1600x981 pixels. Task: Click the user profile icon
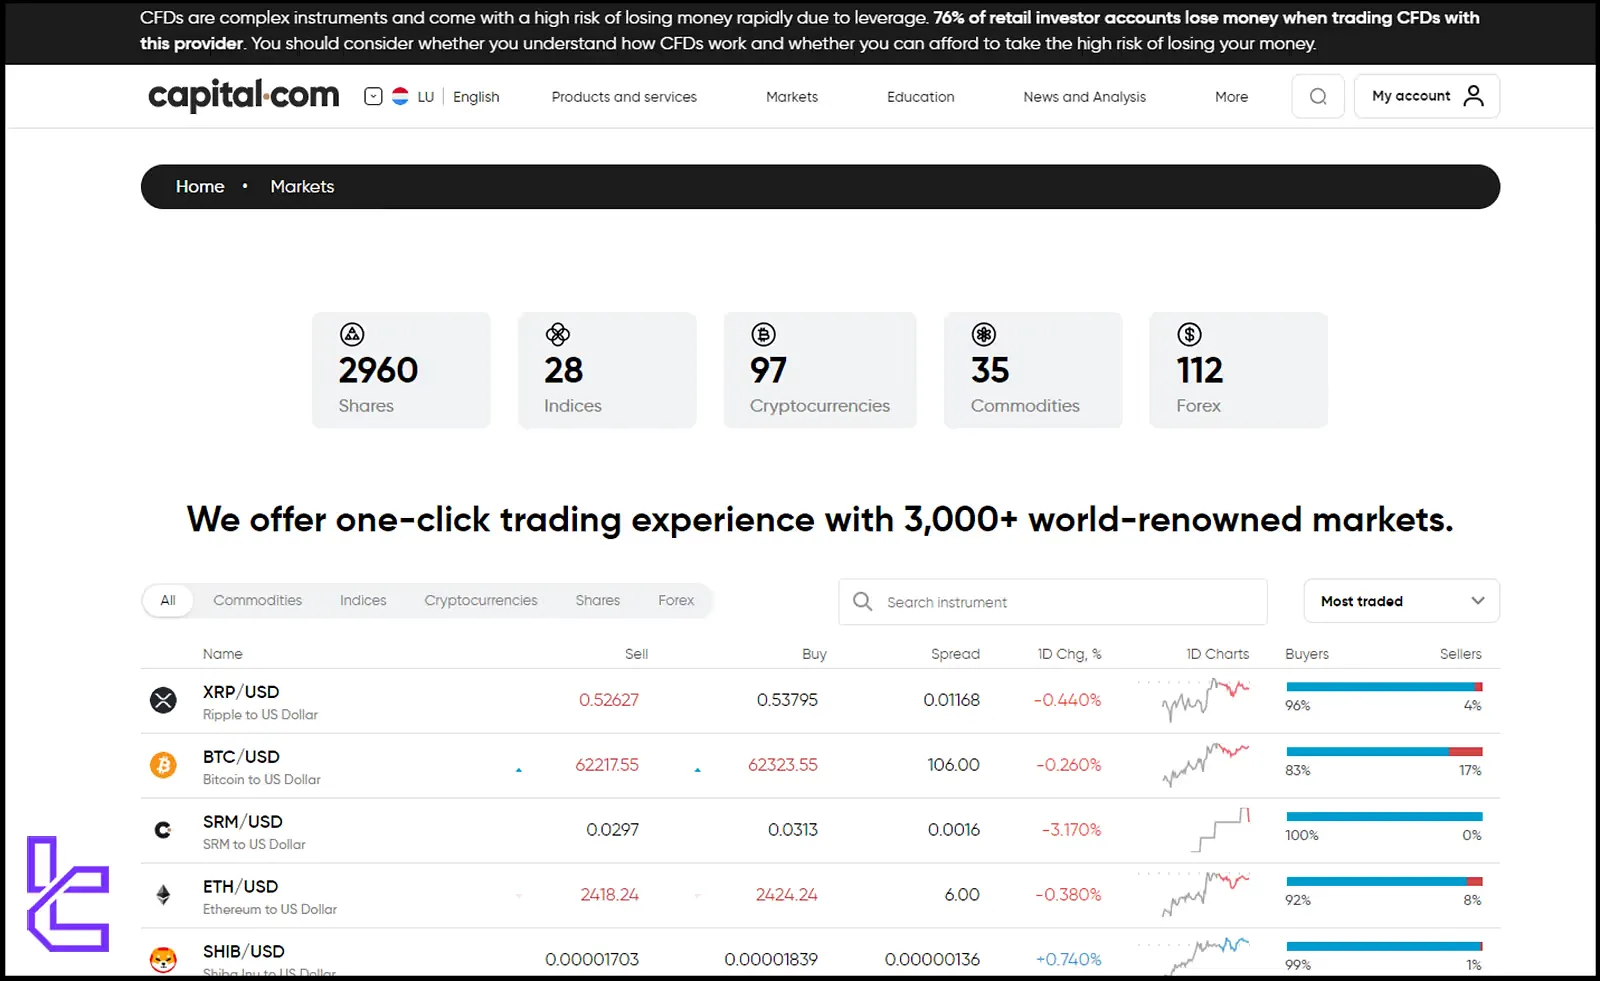coord(1474,96)
